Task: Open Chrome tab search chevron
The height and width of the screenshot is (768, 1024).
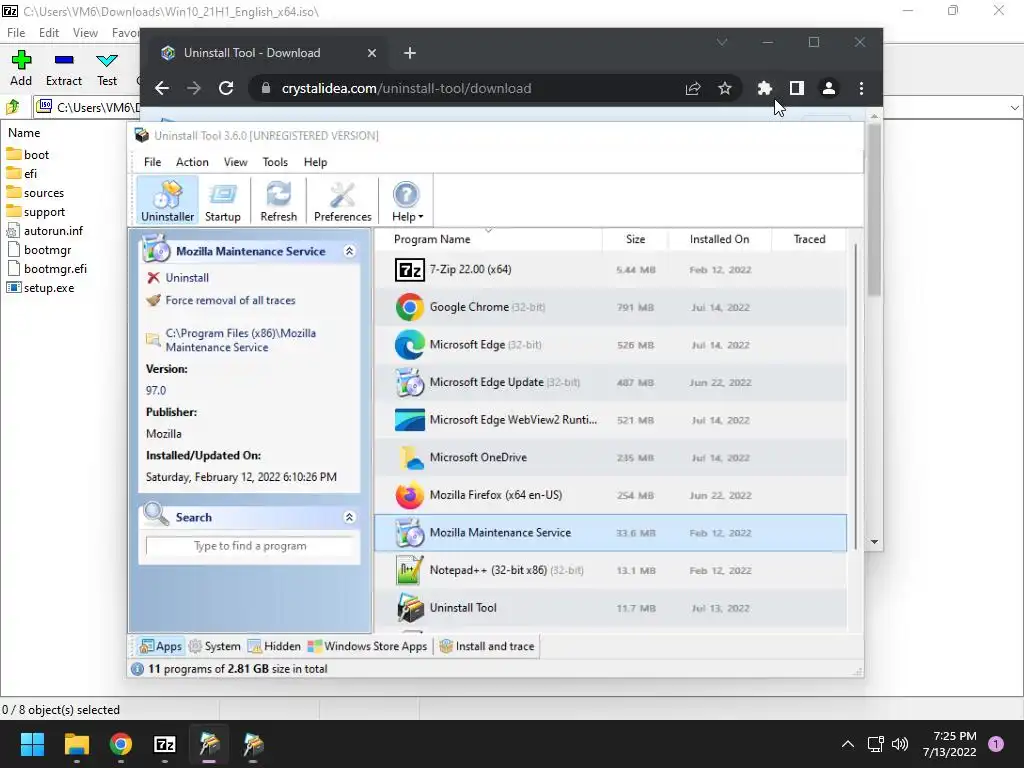Action: 722,42
